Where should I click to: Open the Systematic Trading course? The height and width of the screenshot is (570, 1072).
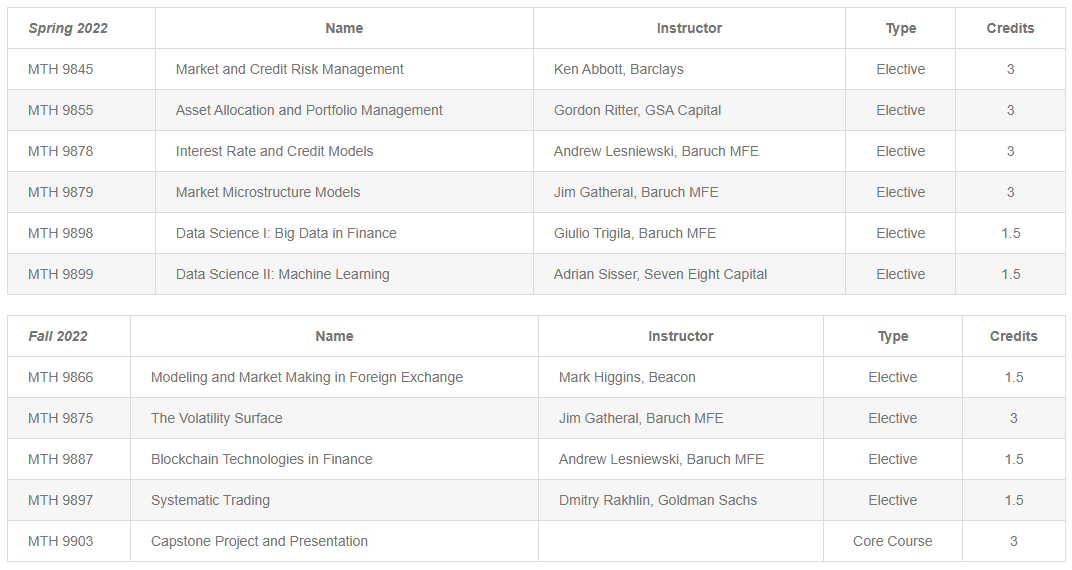click(x=210, y=500)
